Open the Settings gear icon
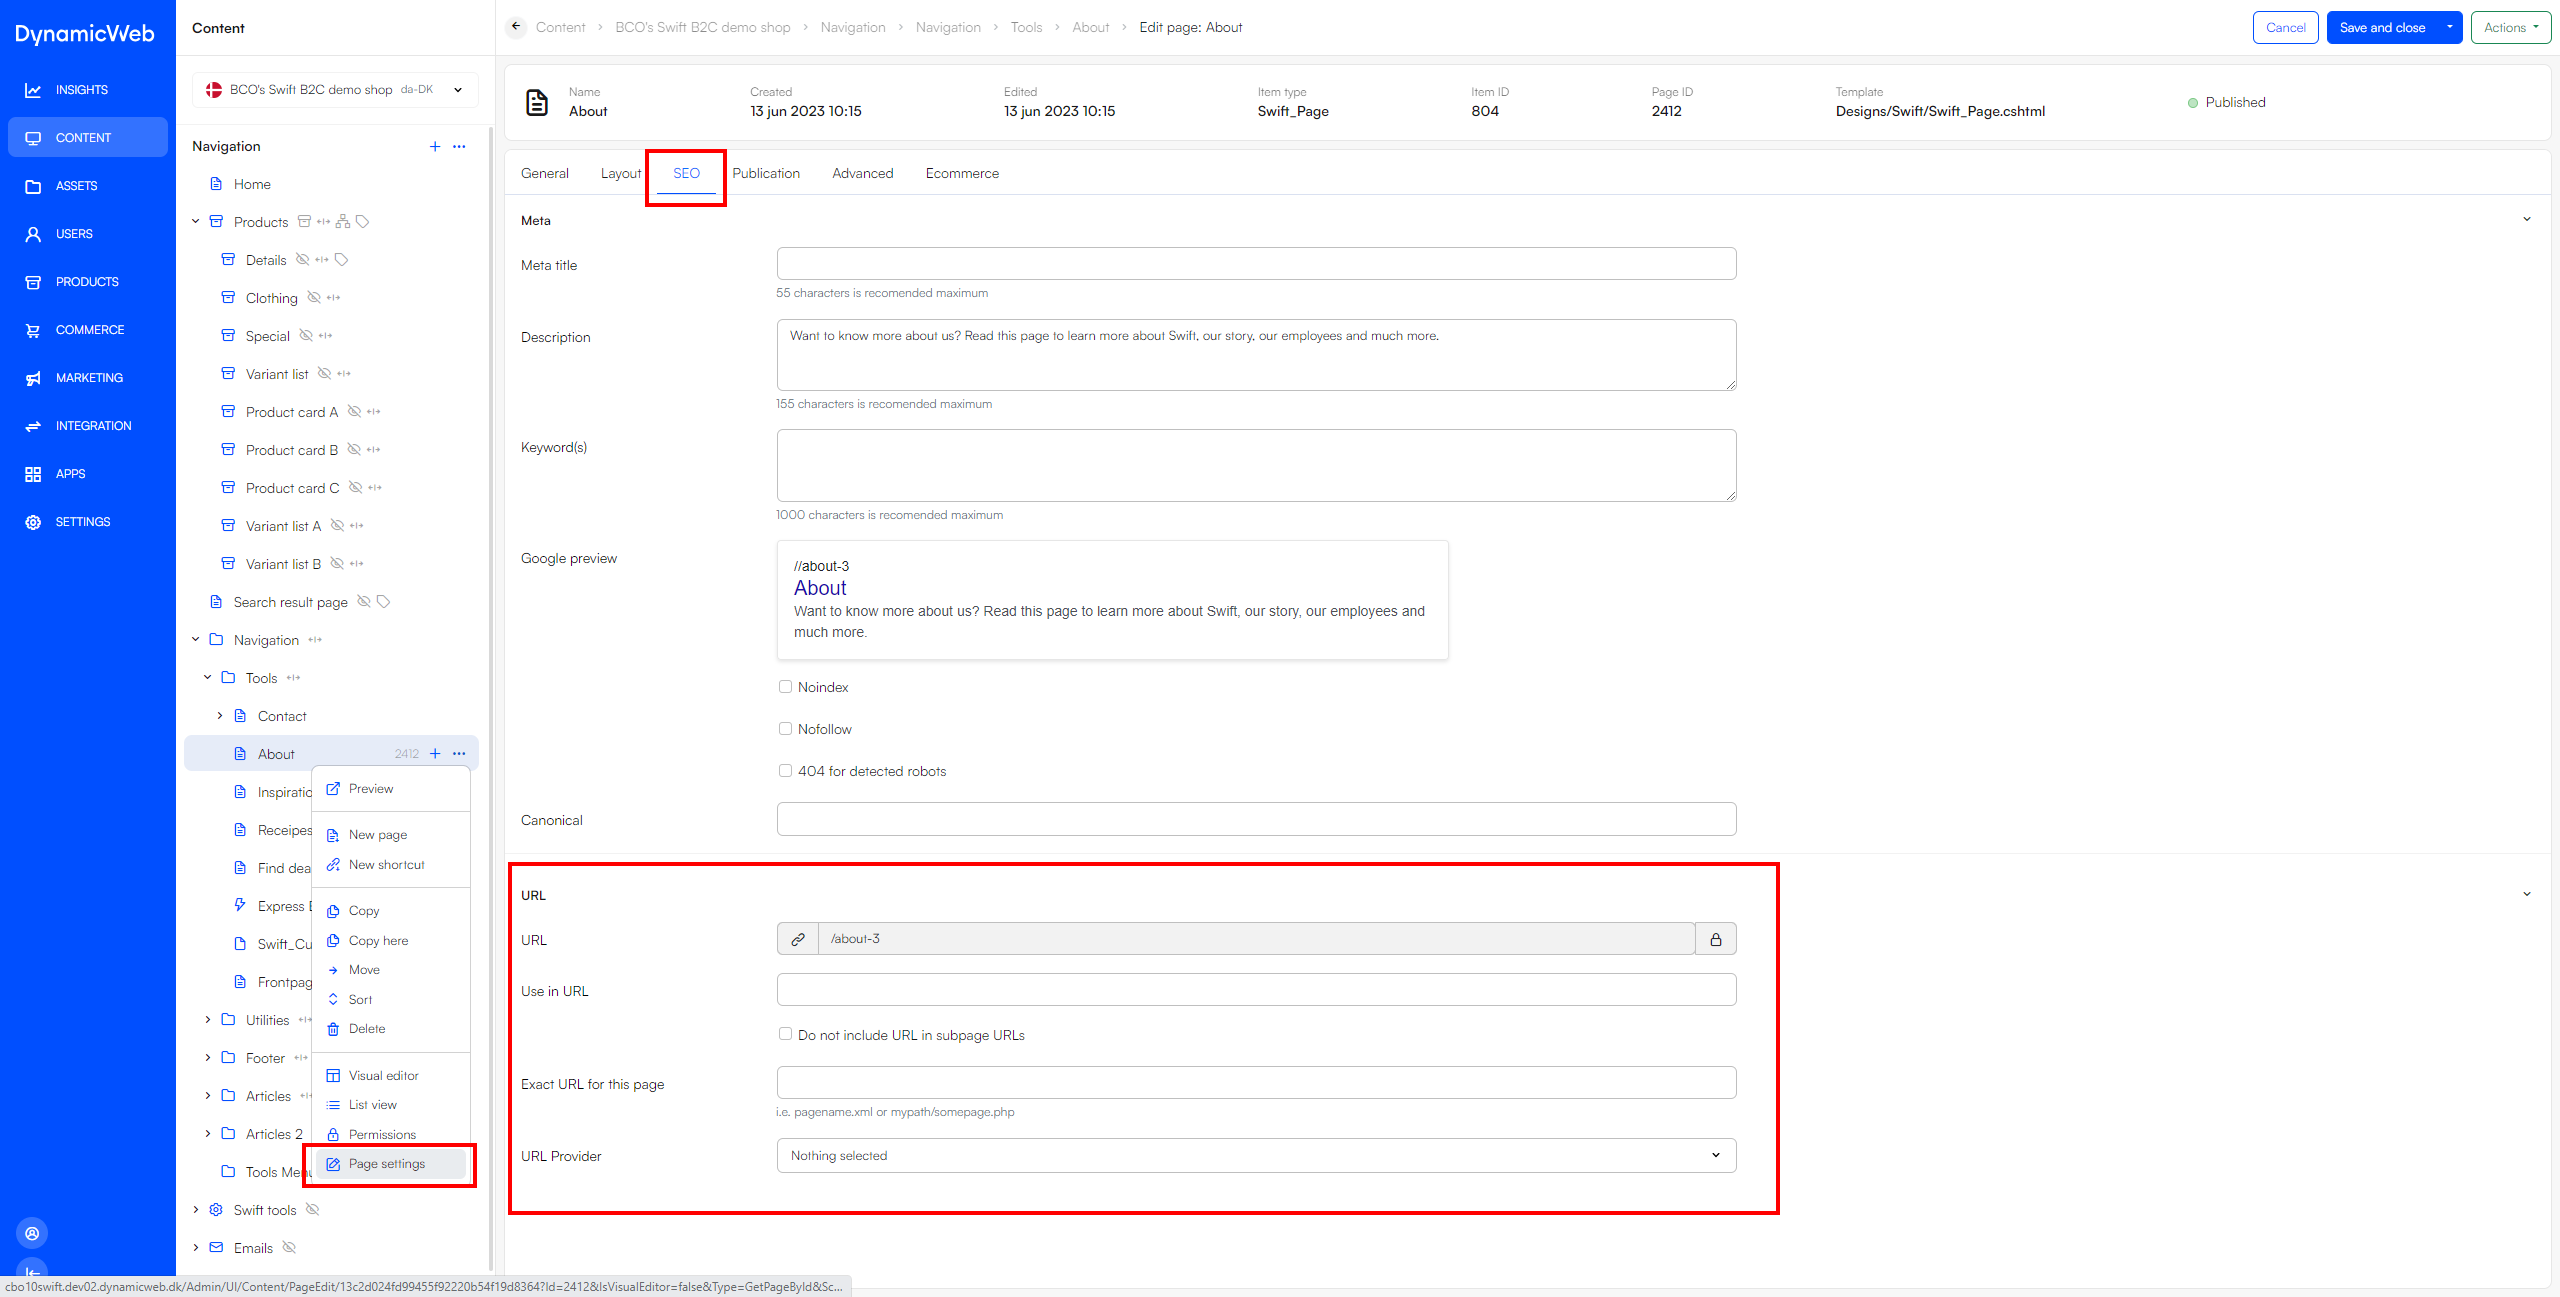The width and height of the screenshot is (2560, 1297). pyautogui.click(x=33, y=522)
